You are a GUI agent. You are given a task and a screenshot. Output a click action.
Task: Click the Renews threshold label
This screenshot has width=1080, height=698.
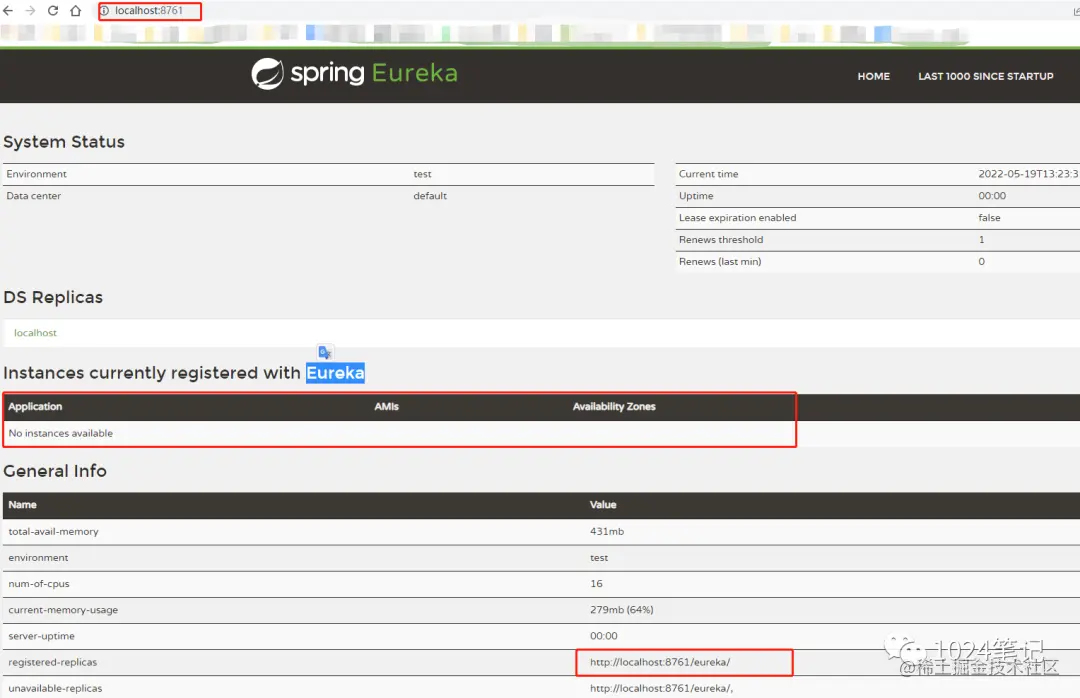click(x=720, y=240)
